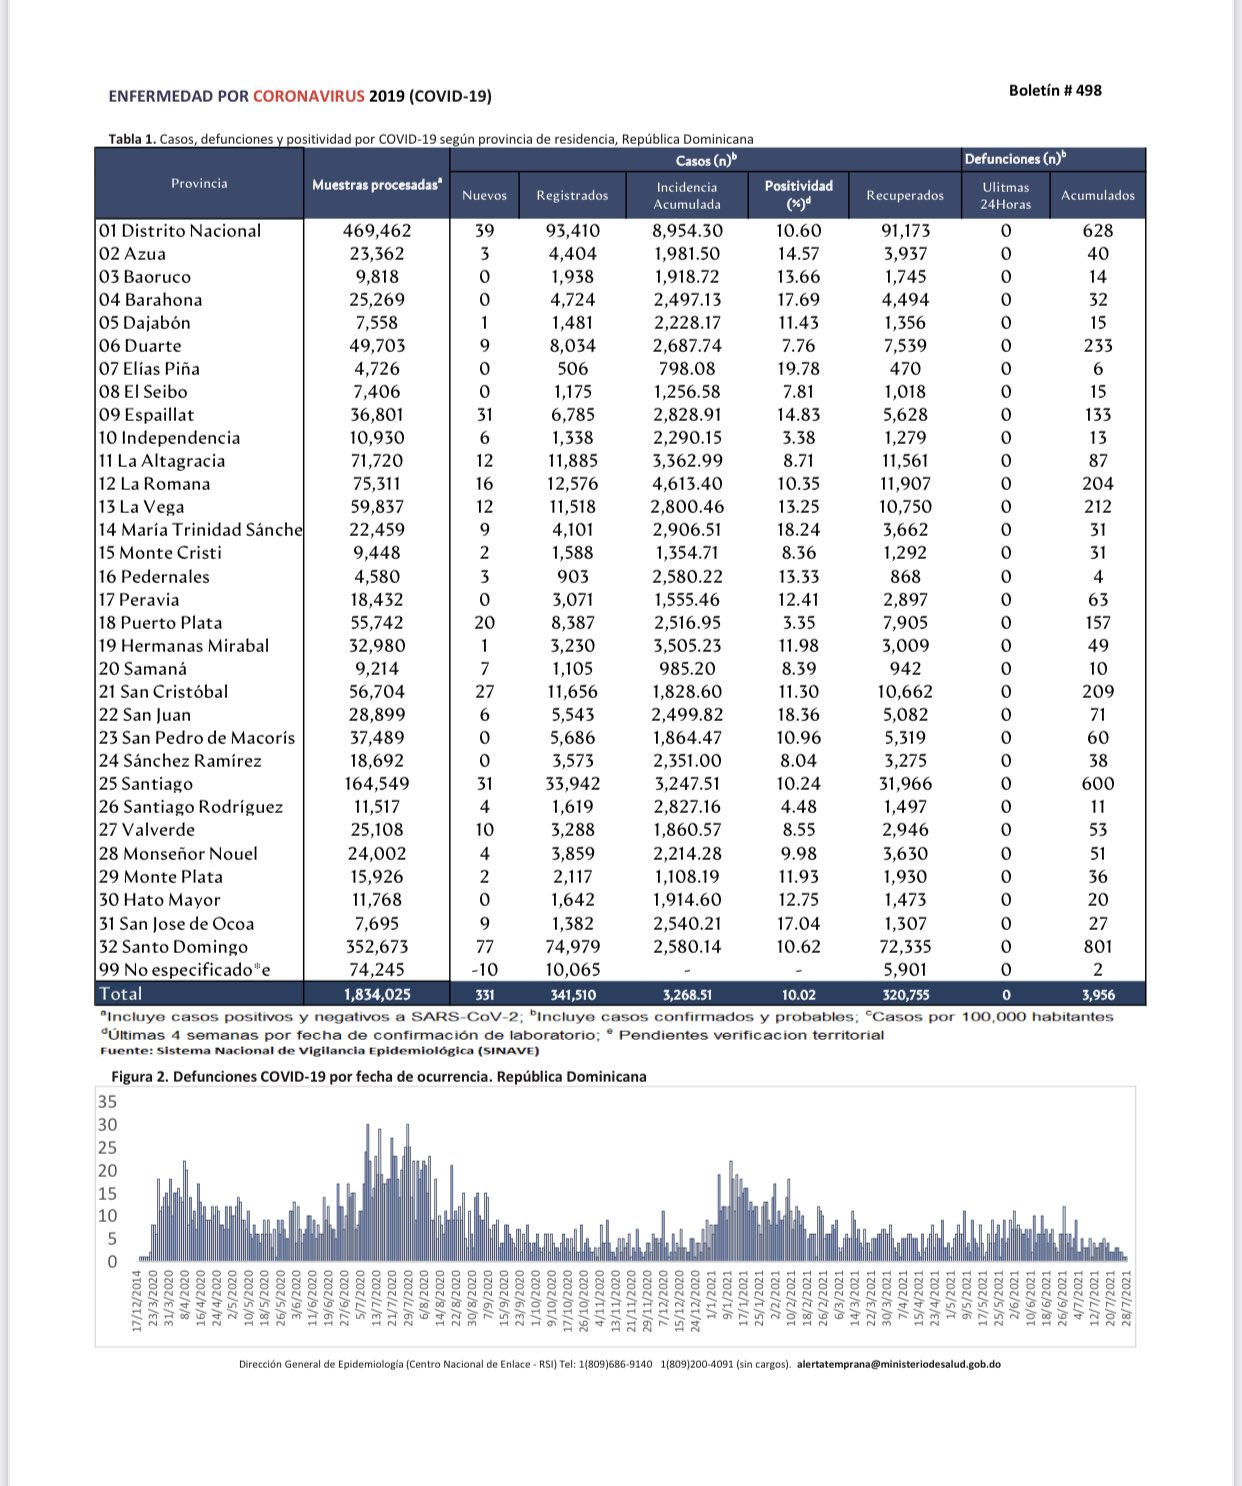Click the 'Incidencia Acumulada' column header

point(687,195)
